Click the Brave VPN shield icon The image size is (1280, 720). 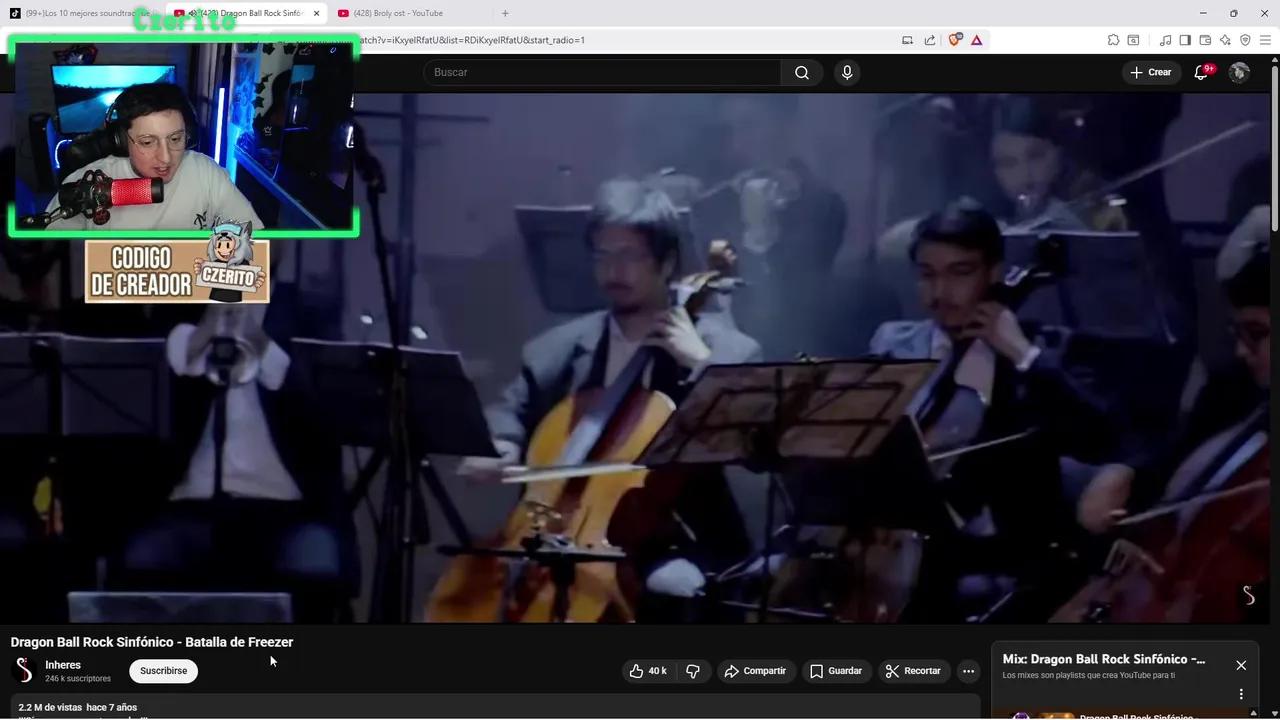1245,40
